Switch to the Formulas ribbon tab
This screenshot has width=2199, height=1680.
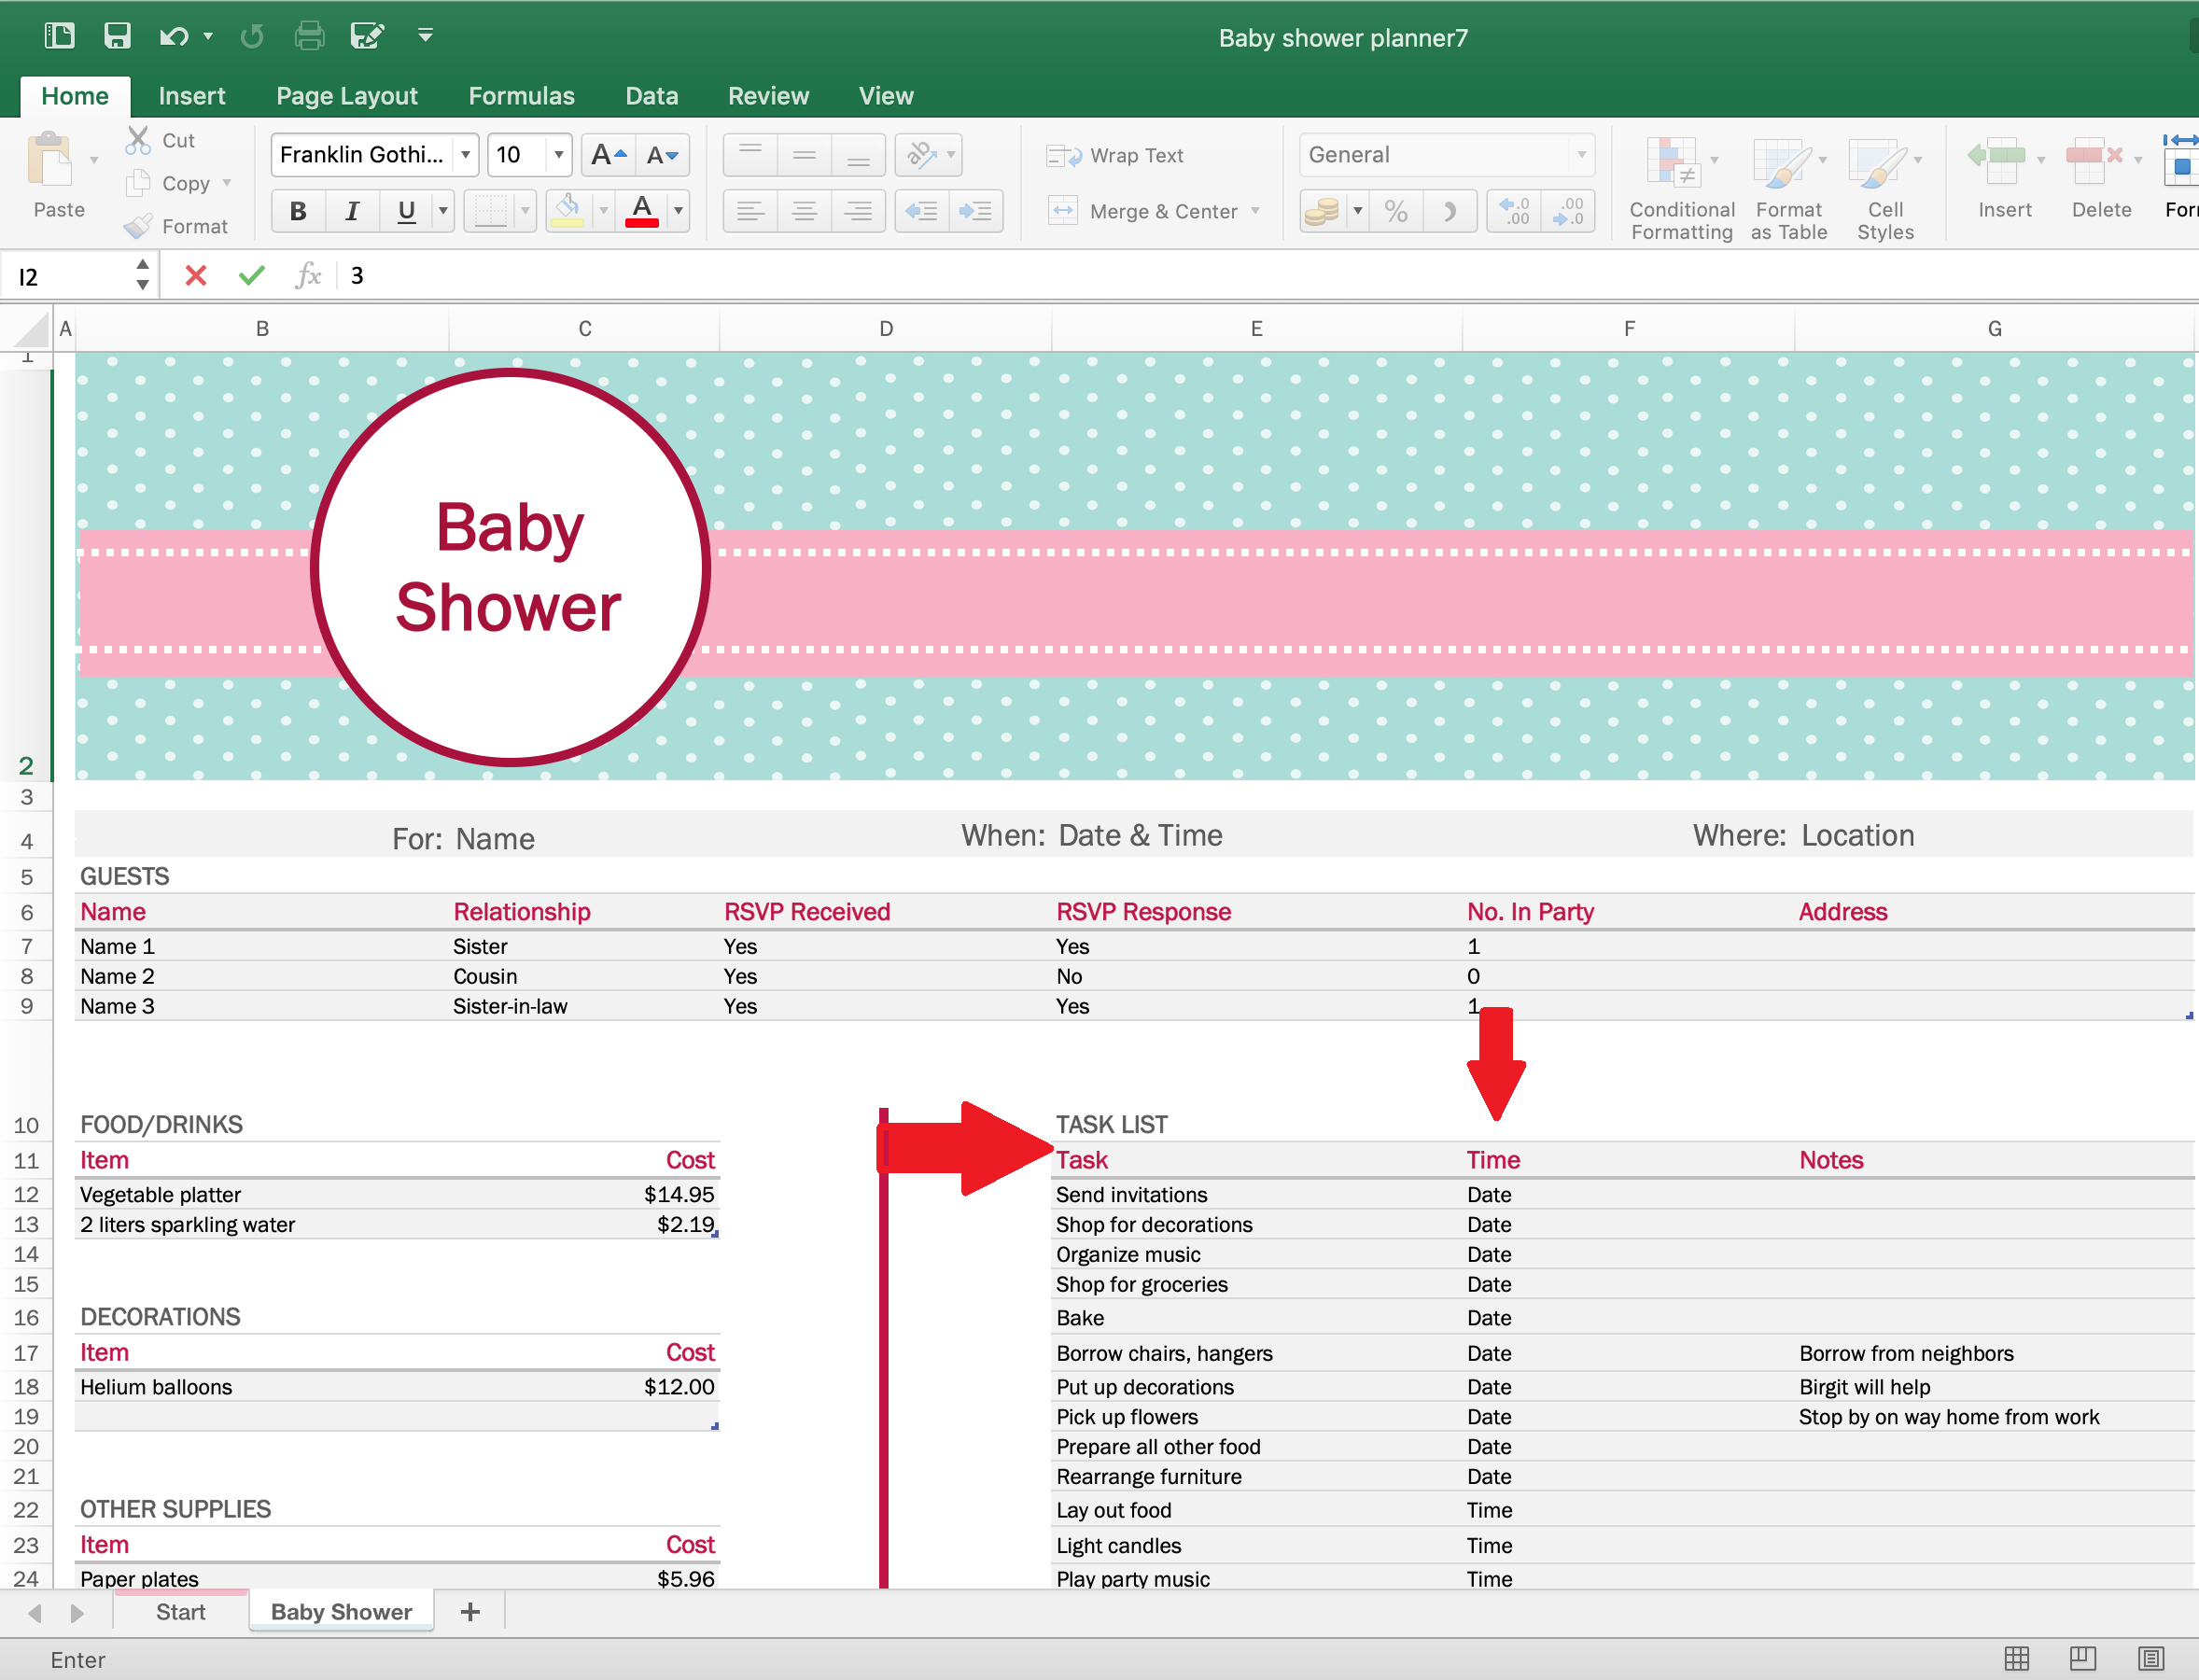click(521, 95)
